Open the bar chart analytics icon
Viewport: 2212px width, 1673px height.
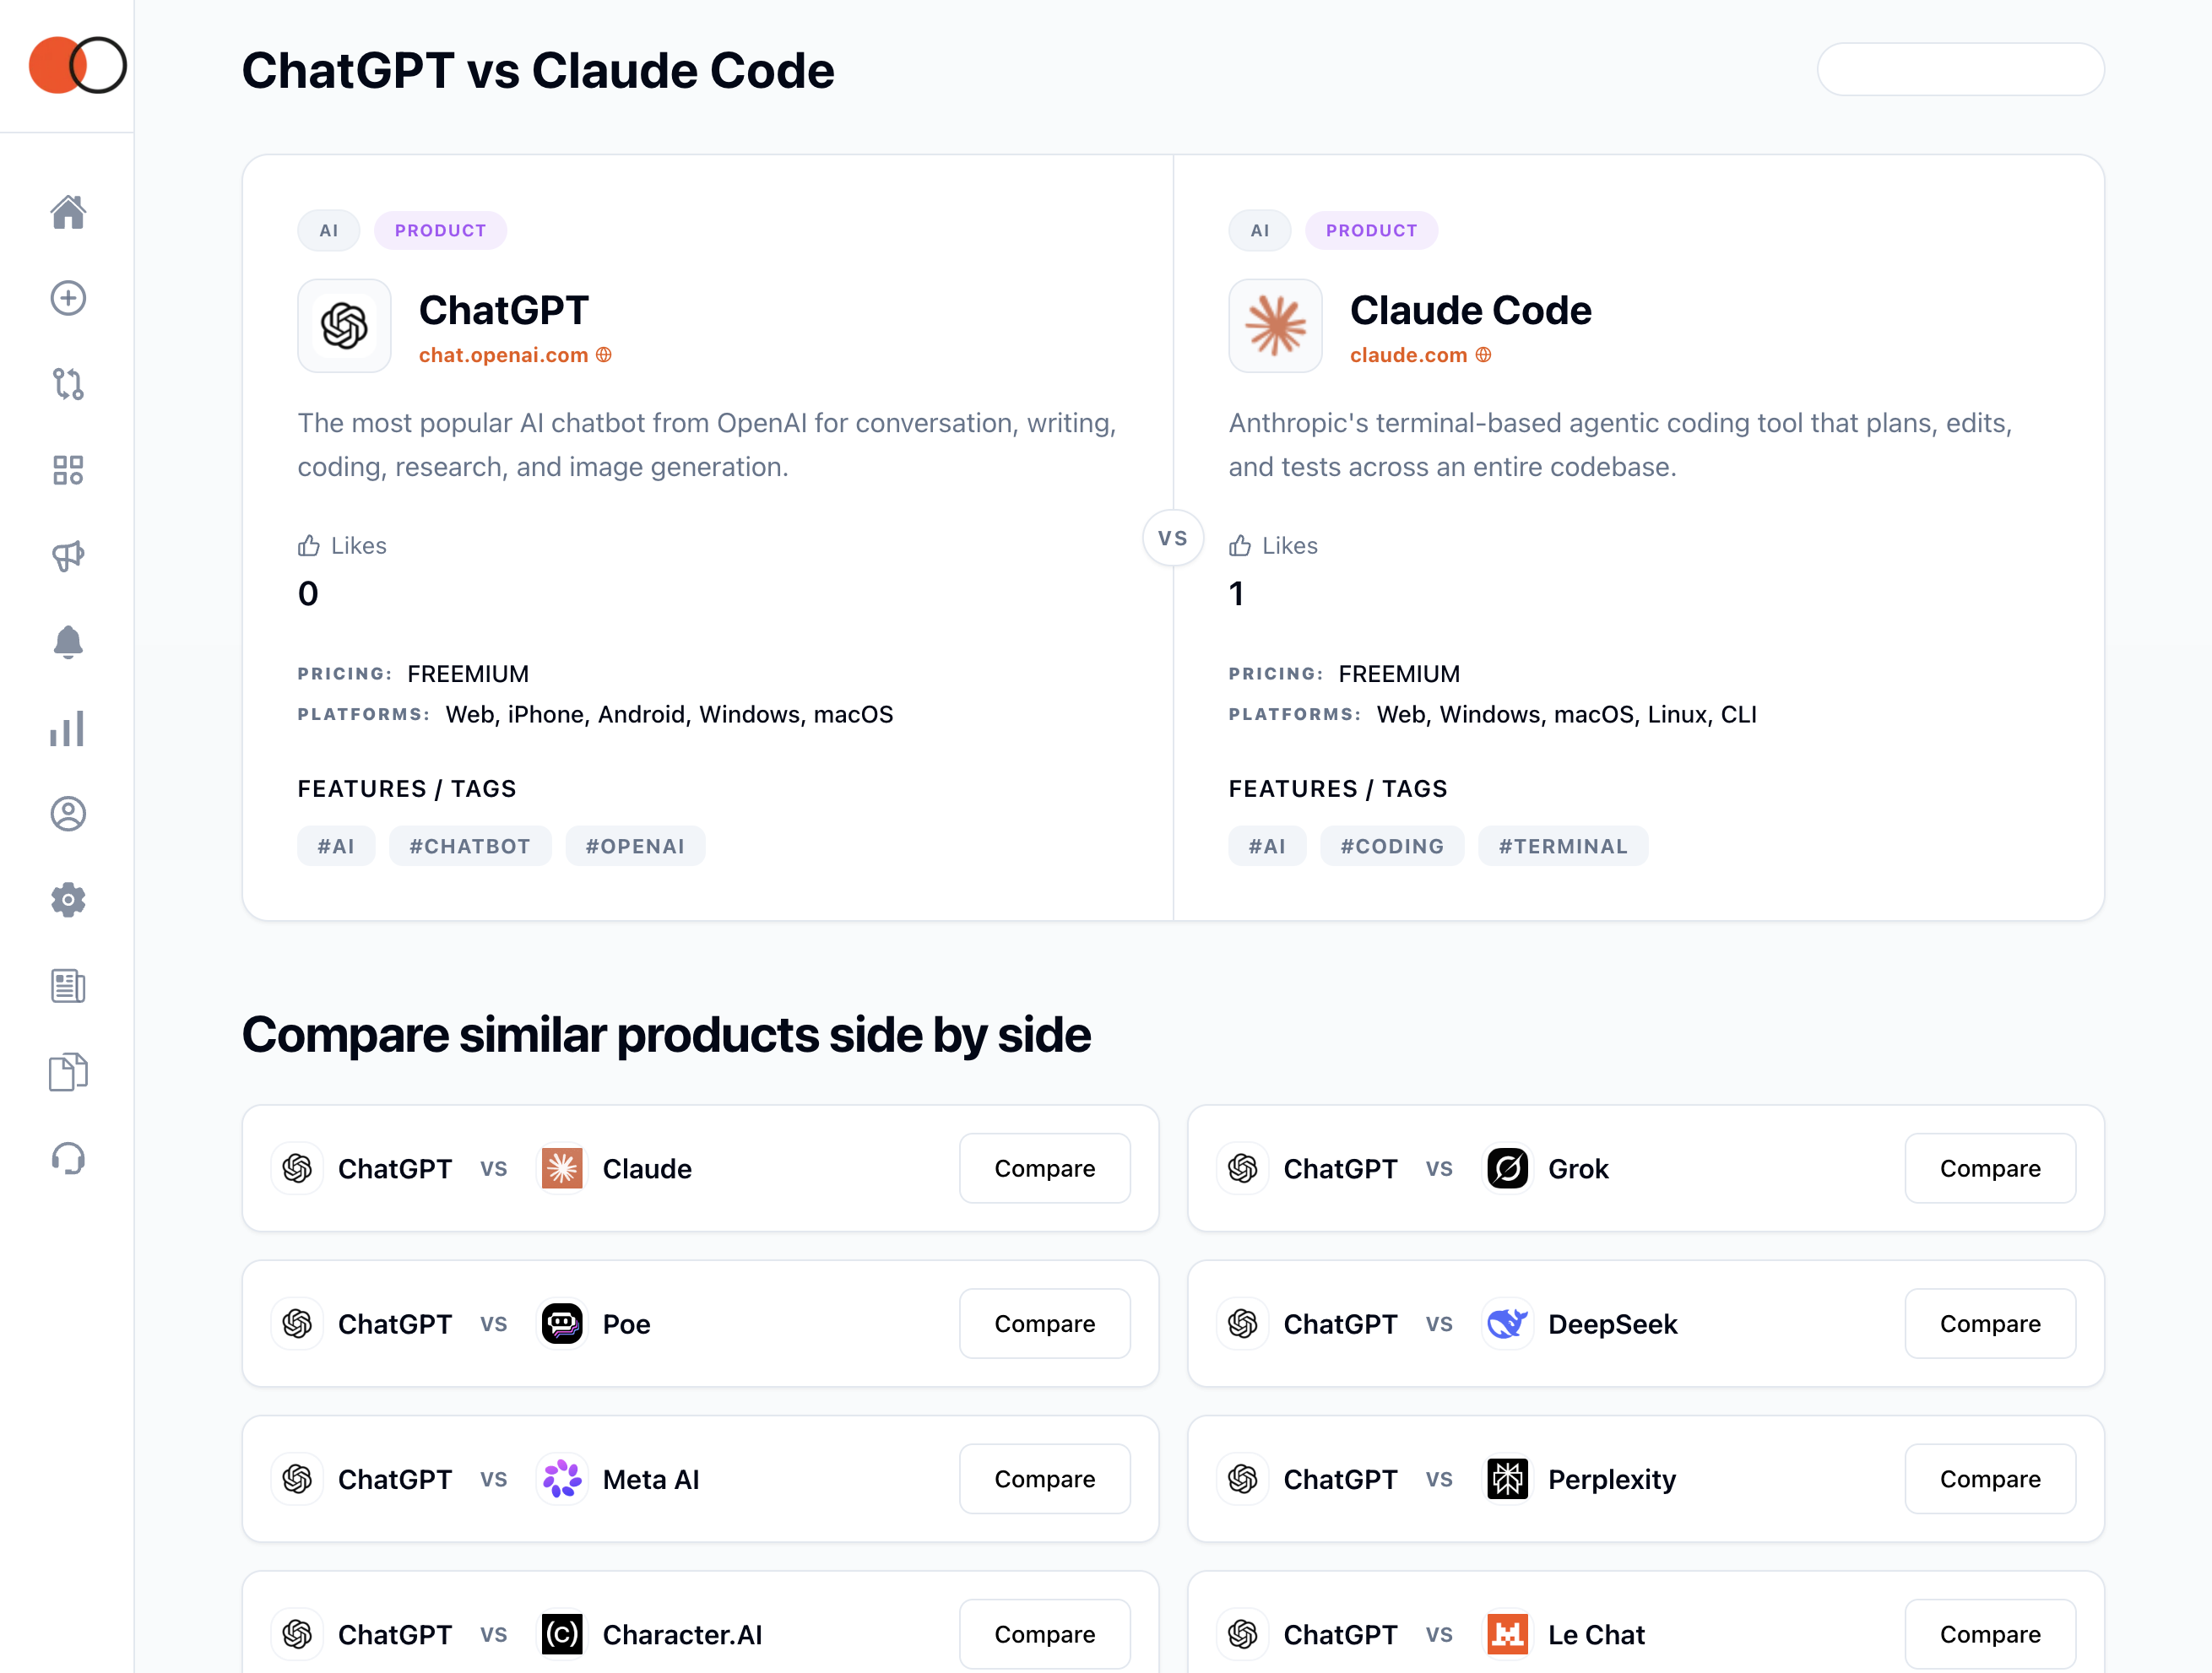pos(68,728)
